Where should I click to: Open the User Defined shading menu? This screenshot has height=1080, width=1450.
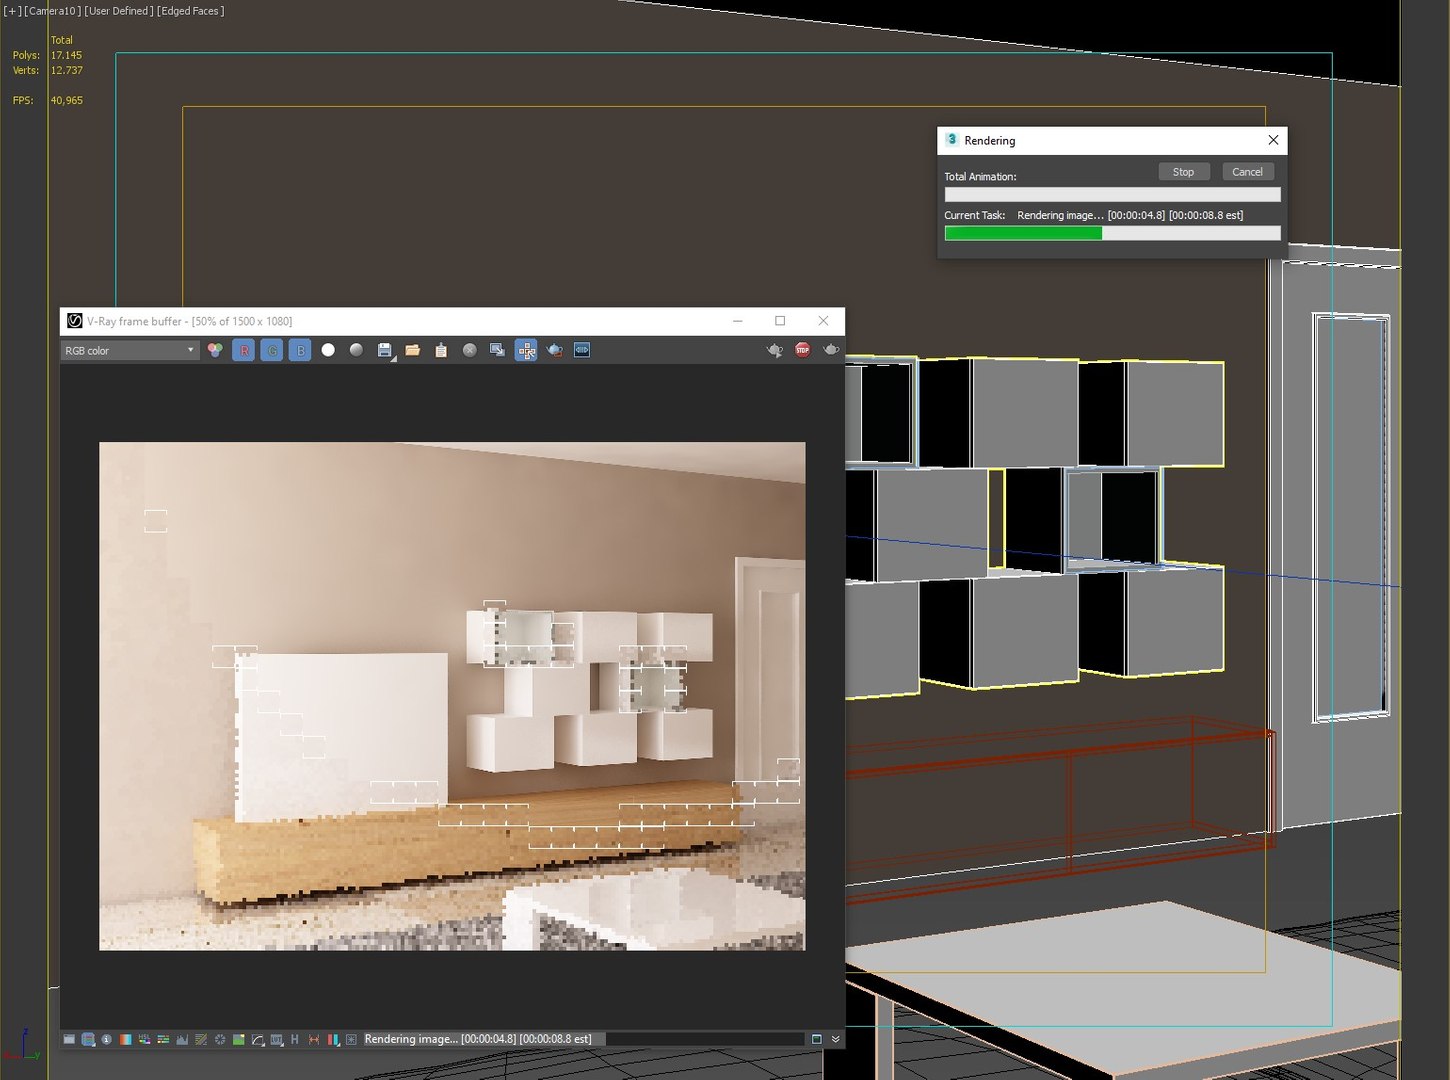(118, 11)
